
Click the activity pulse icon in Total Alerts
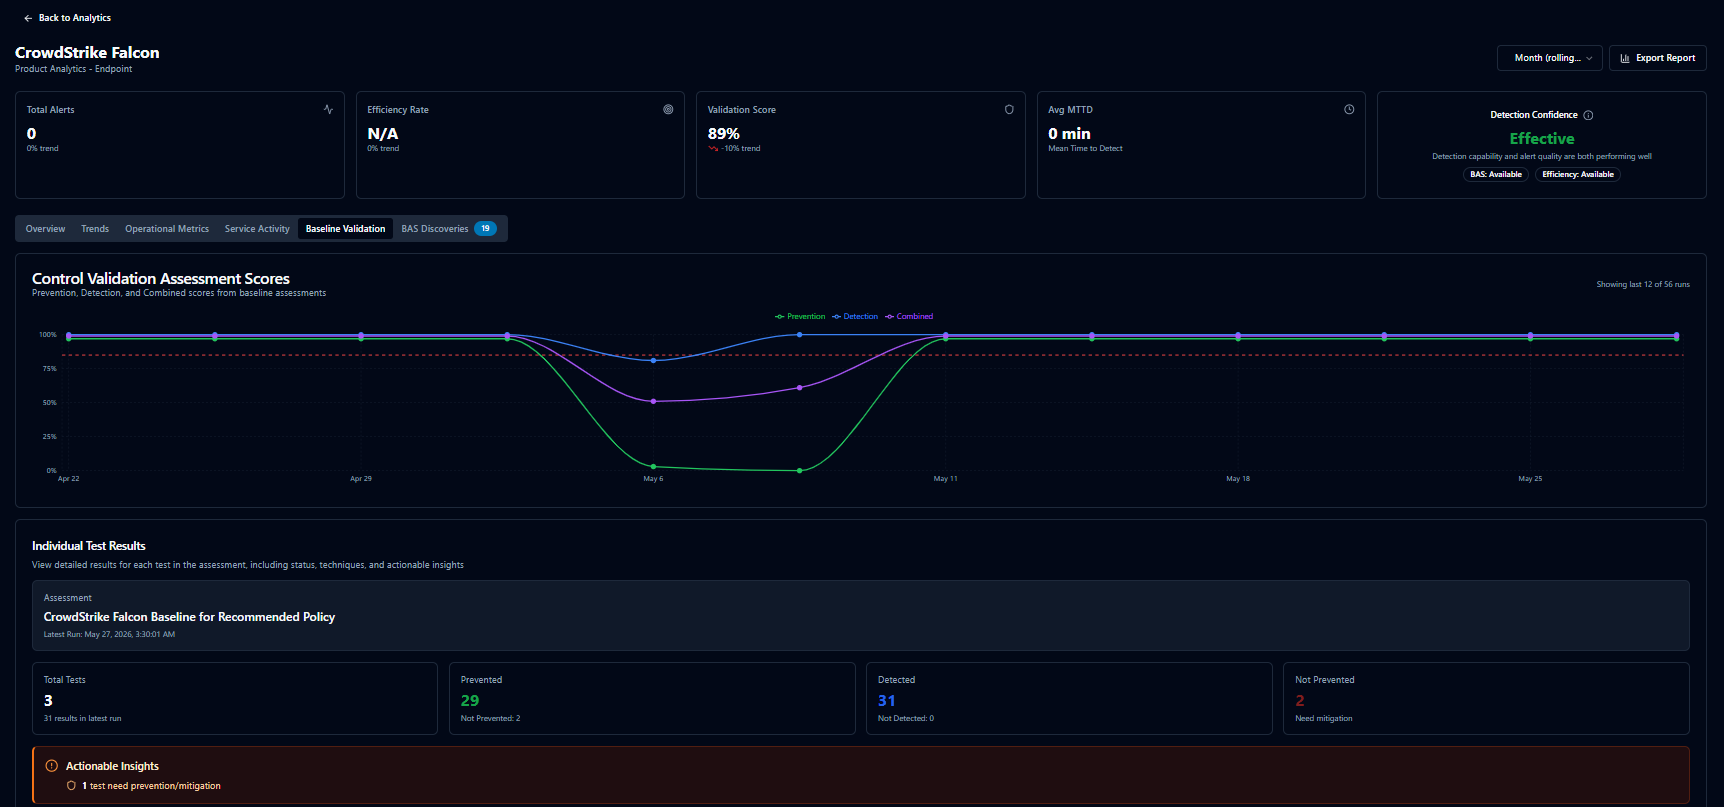[x=328, y=109]
